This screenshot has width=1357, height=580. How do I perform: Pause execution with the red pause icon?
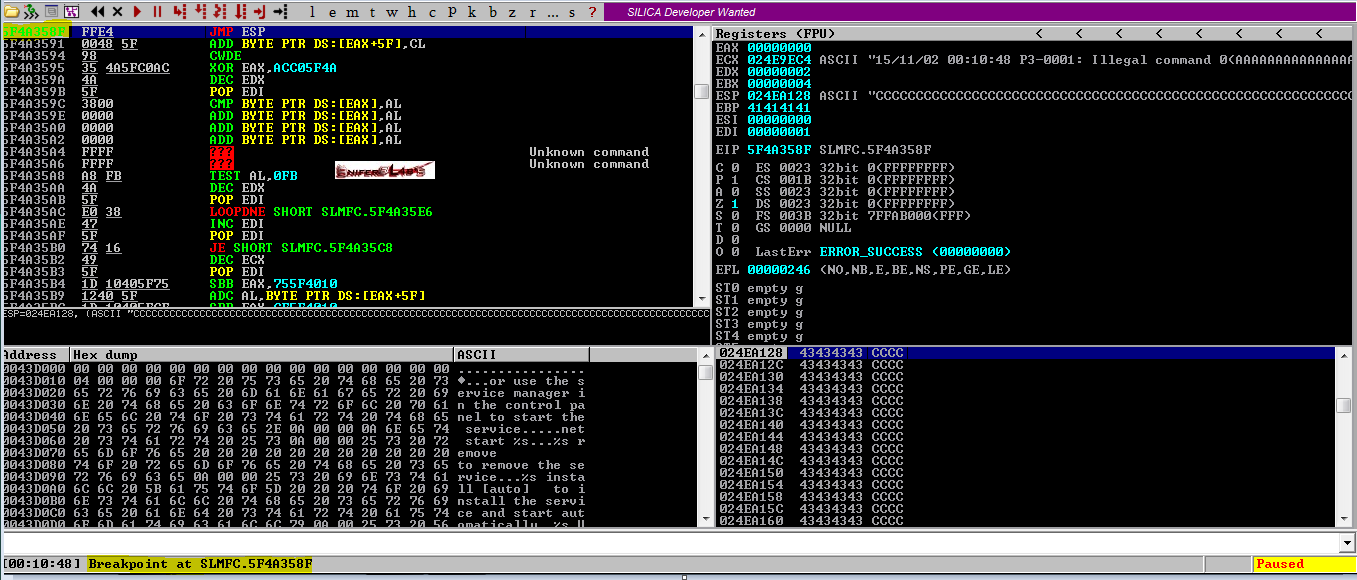[157, 11]
